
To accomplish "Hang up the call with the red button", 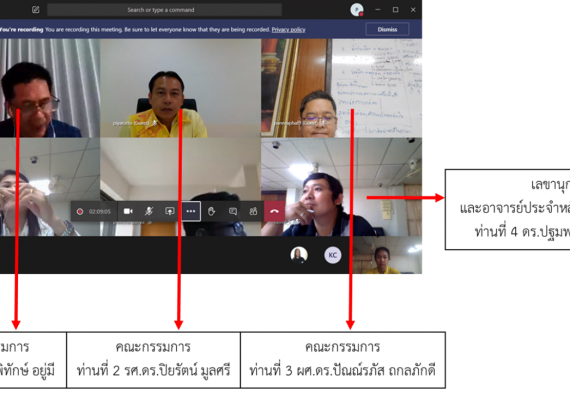I will (x=274, y=211).
